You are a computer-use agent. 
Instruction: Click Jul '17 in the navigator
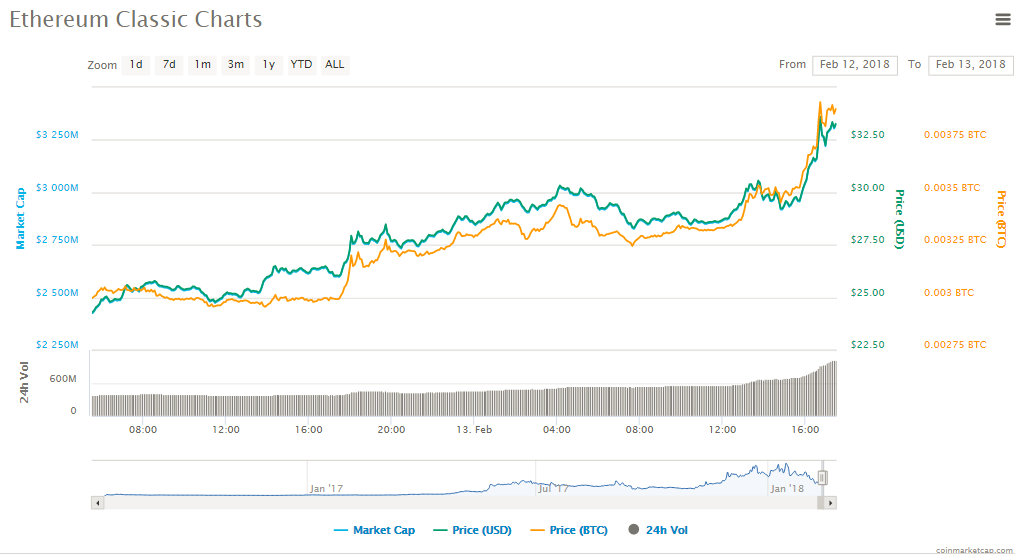pos(553,489)
